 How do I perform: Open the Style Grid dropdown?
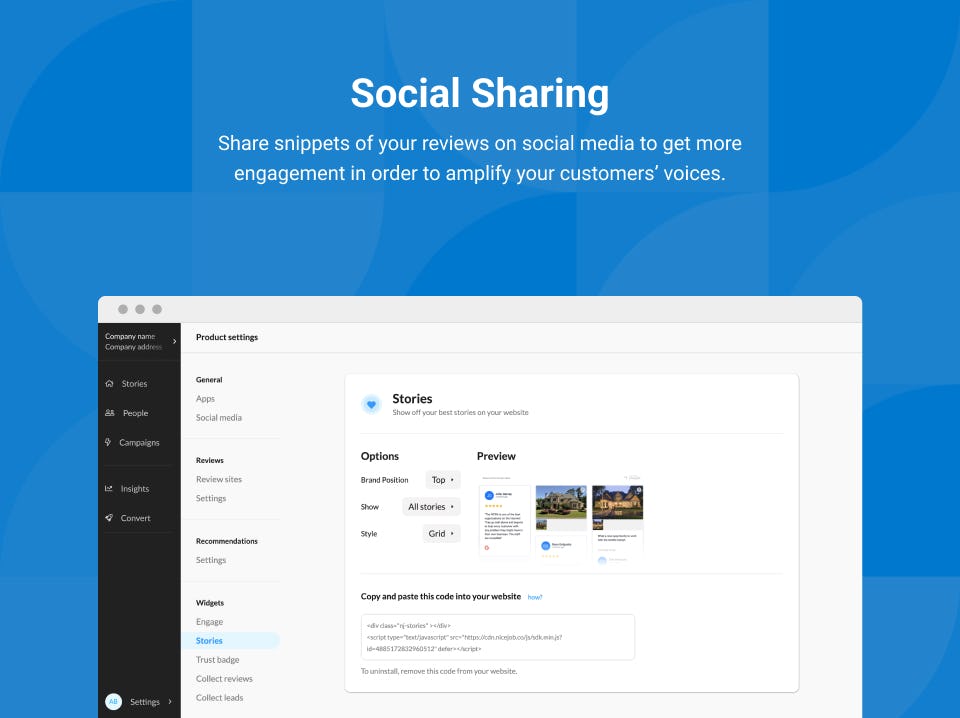[441, 534]
